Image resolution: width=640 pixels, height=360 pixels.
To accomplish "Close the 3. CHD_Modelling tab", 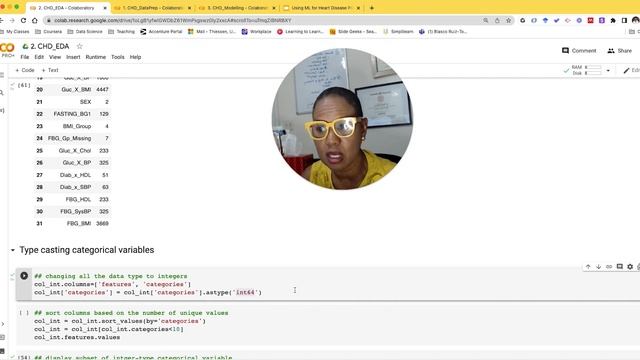I will 274,8.
